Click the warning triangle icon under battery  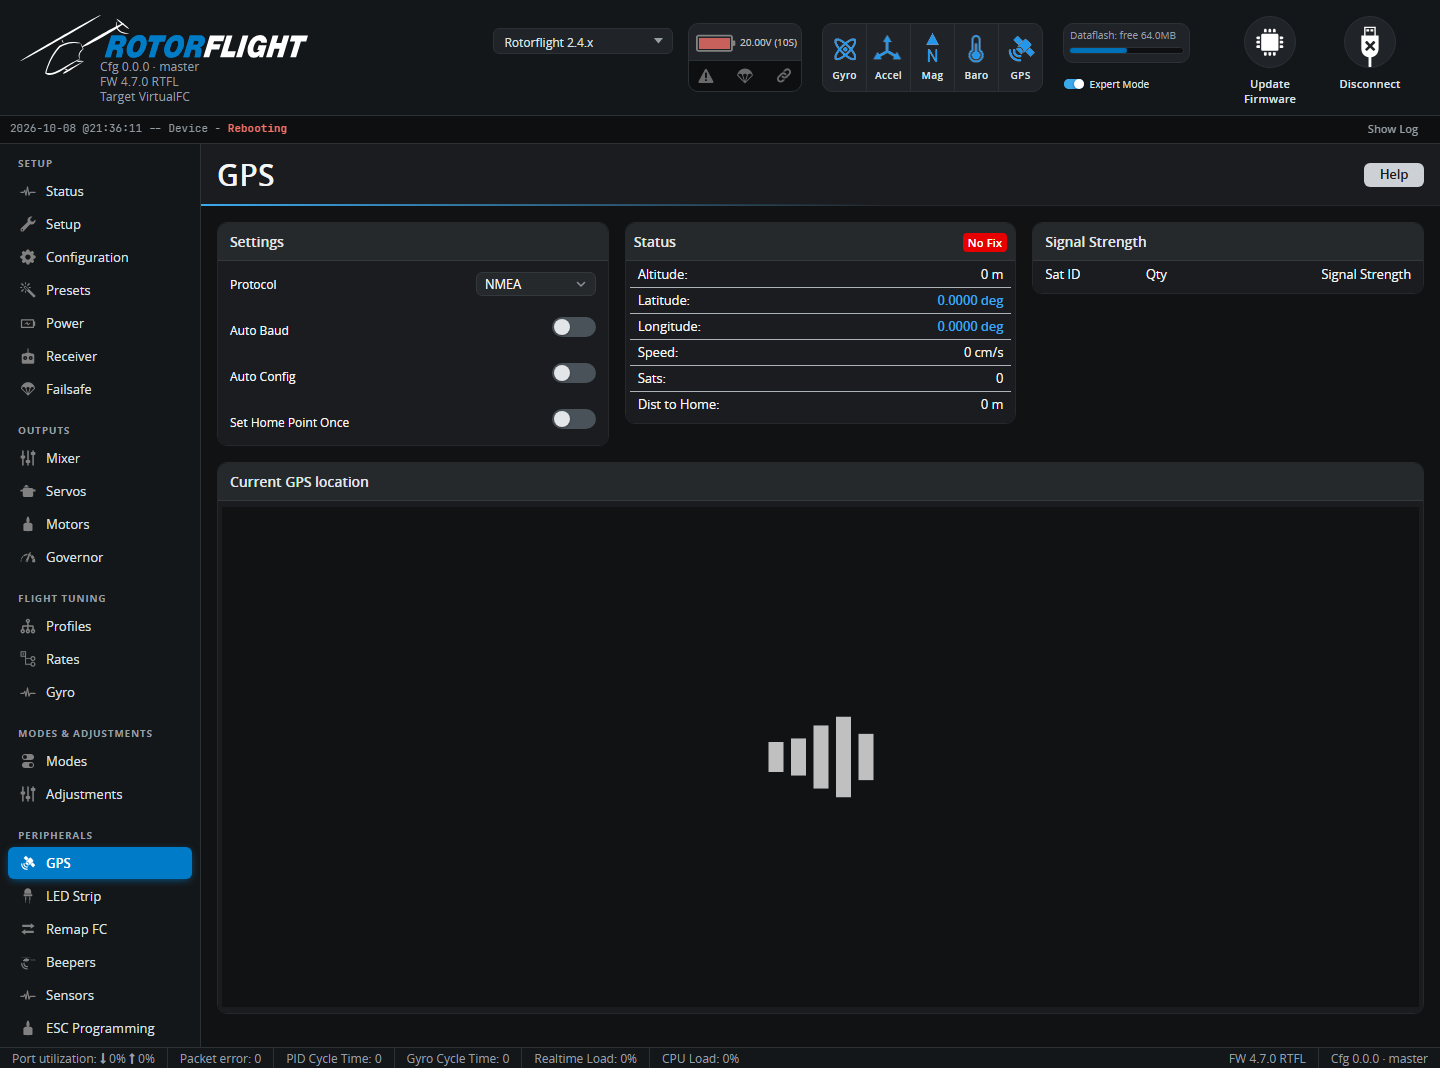pyautogui.click(x=706, y=76)
